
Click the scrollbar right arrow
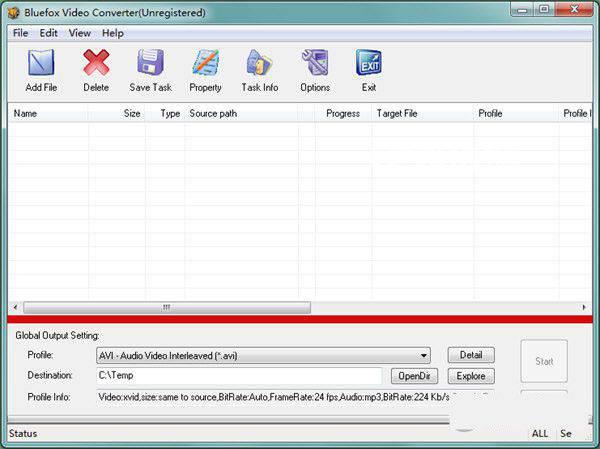pos(584,307)
